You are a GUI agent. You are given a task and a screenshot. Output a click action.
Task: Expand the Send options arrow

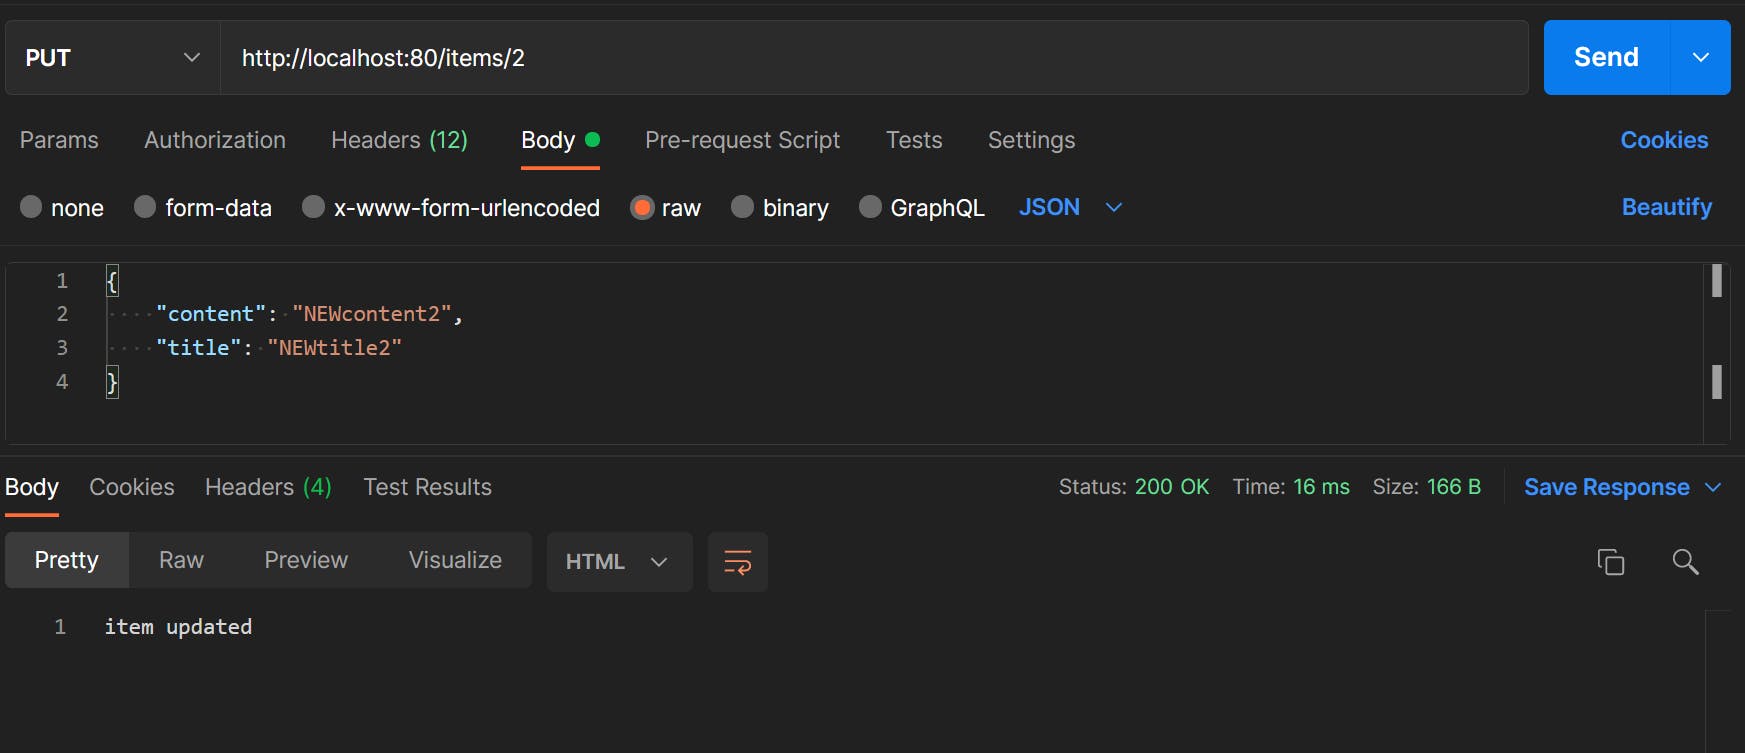(1700, 58)
